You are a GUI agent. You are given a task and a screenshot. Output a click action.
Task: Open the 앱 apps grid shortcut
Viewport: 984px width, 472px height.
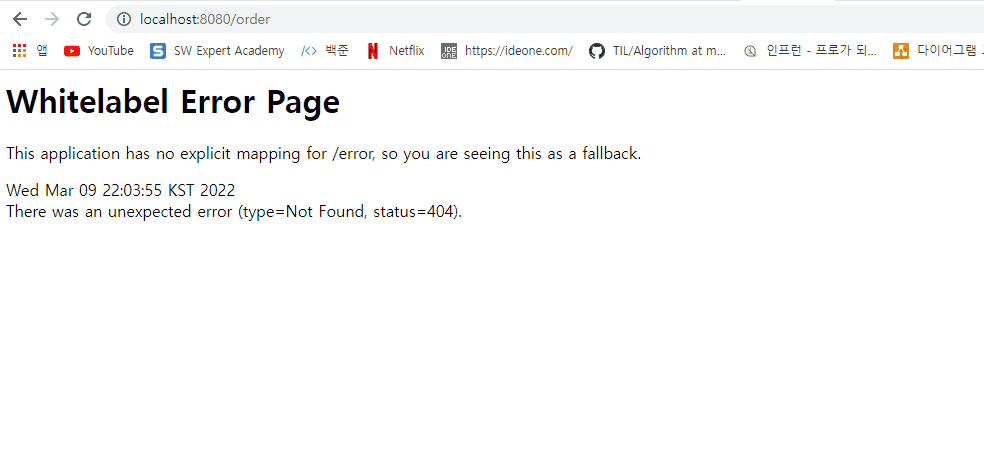tap(30, 51)
